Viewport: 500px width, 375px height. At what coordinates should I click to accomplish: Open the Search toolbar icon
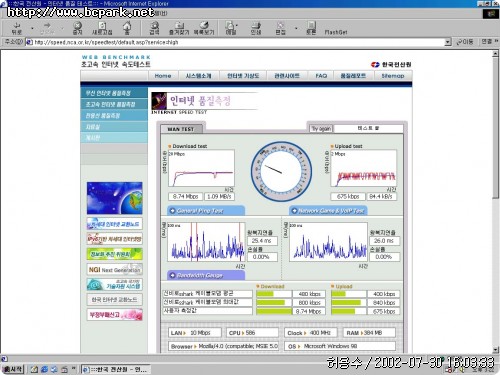[154, 28]
